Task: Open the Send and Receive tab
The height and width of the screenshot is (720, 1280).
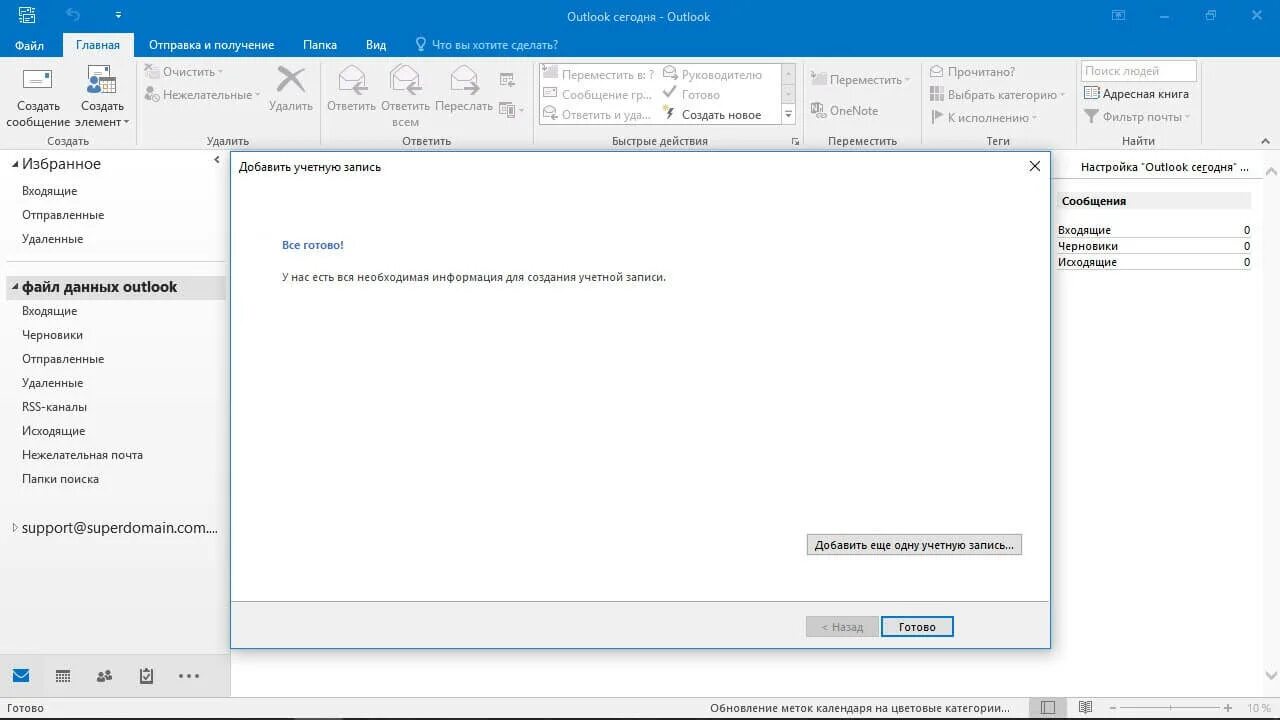Action: point(211,45)
